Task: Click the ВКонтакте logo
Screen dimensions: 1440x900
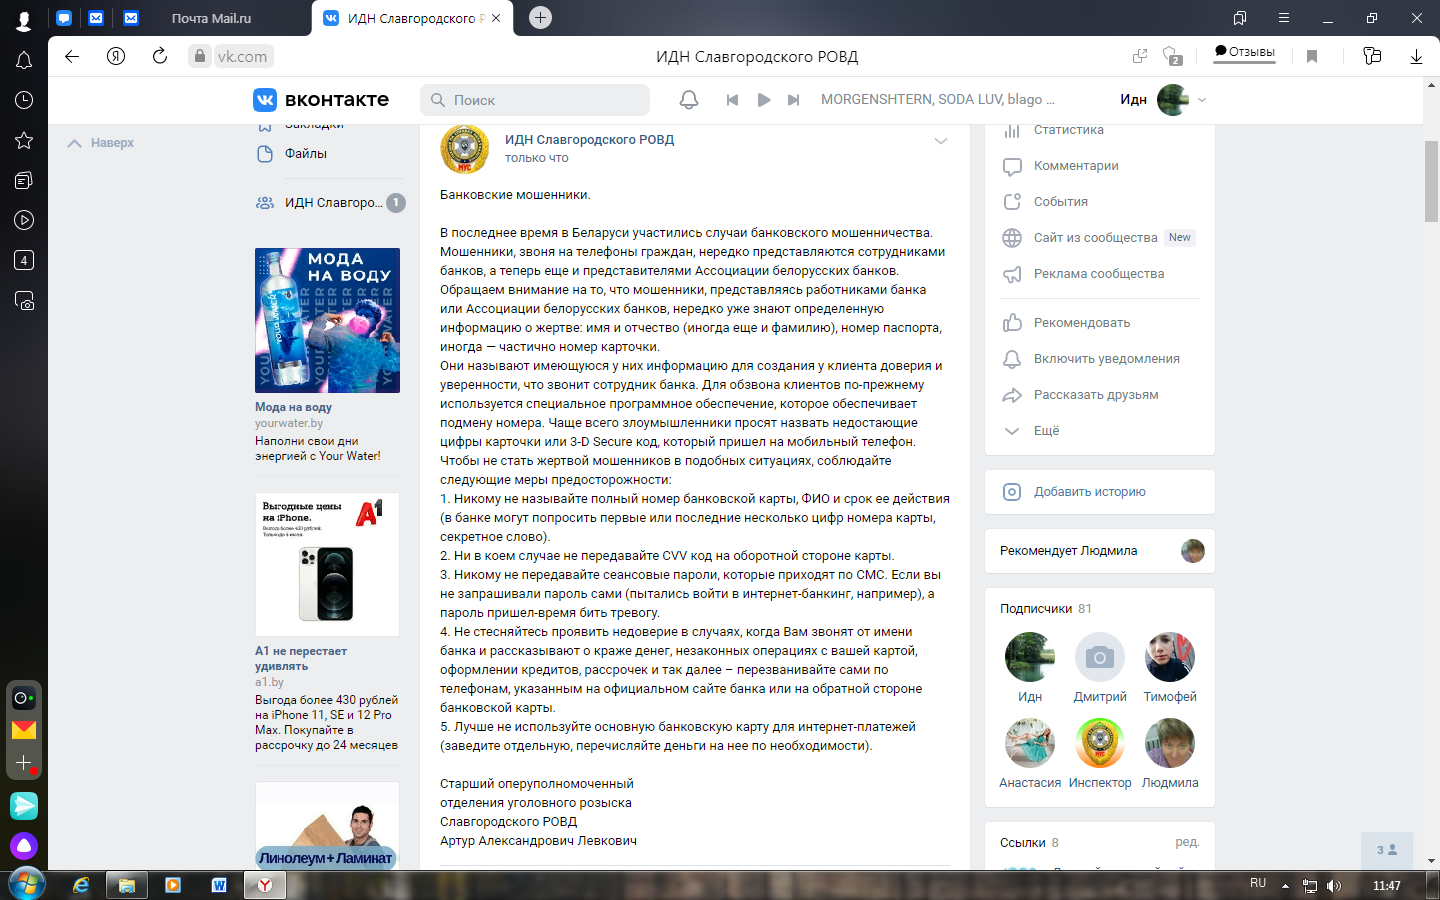Action: [x=321, y=100]
